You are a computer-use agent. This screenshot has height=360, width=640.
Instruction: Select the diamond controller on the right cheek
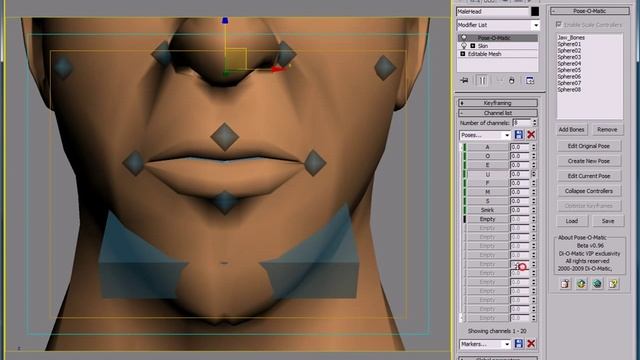pos(385,67)
